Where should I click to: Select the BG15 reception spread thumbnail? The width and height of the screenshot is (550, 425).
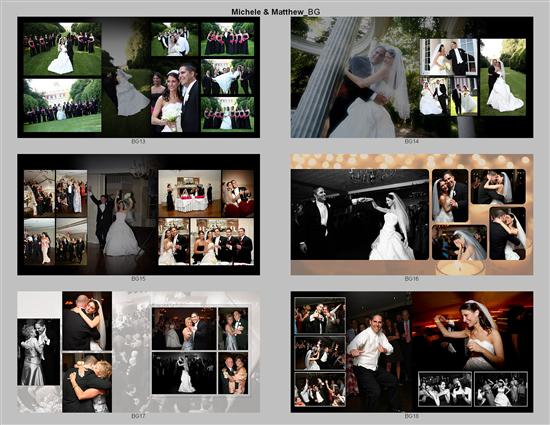139,214
